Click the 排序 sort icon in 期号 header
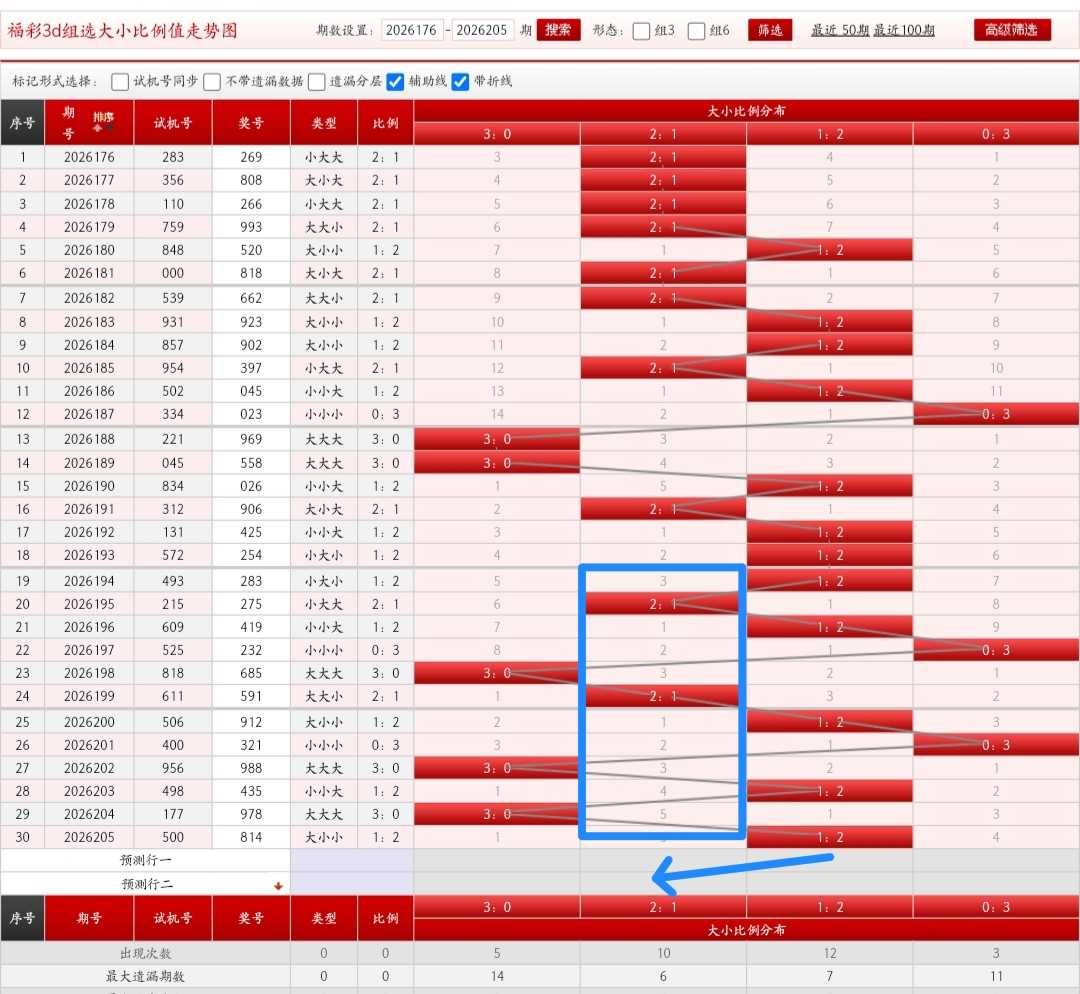Screen dimensions: 1080x994 click(x=103, y=121)
